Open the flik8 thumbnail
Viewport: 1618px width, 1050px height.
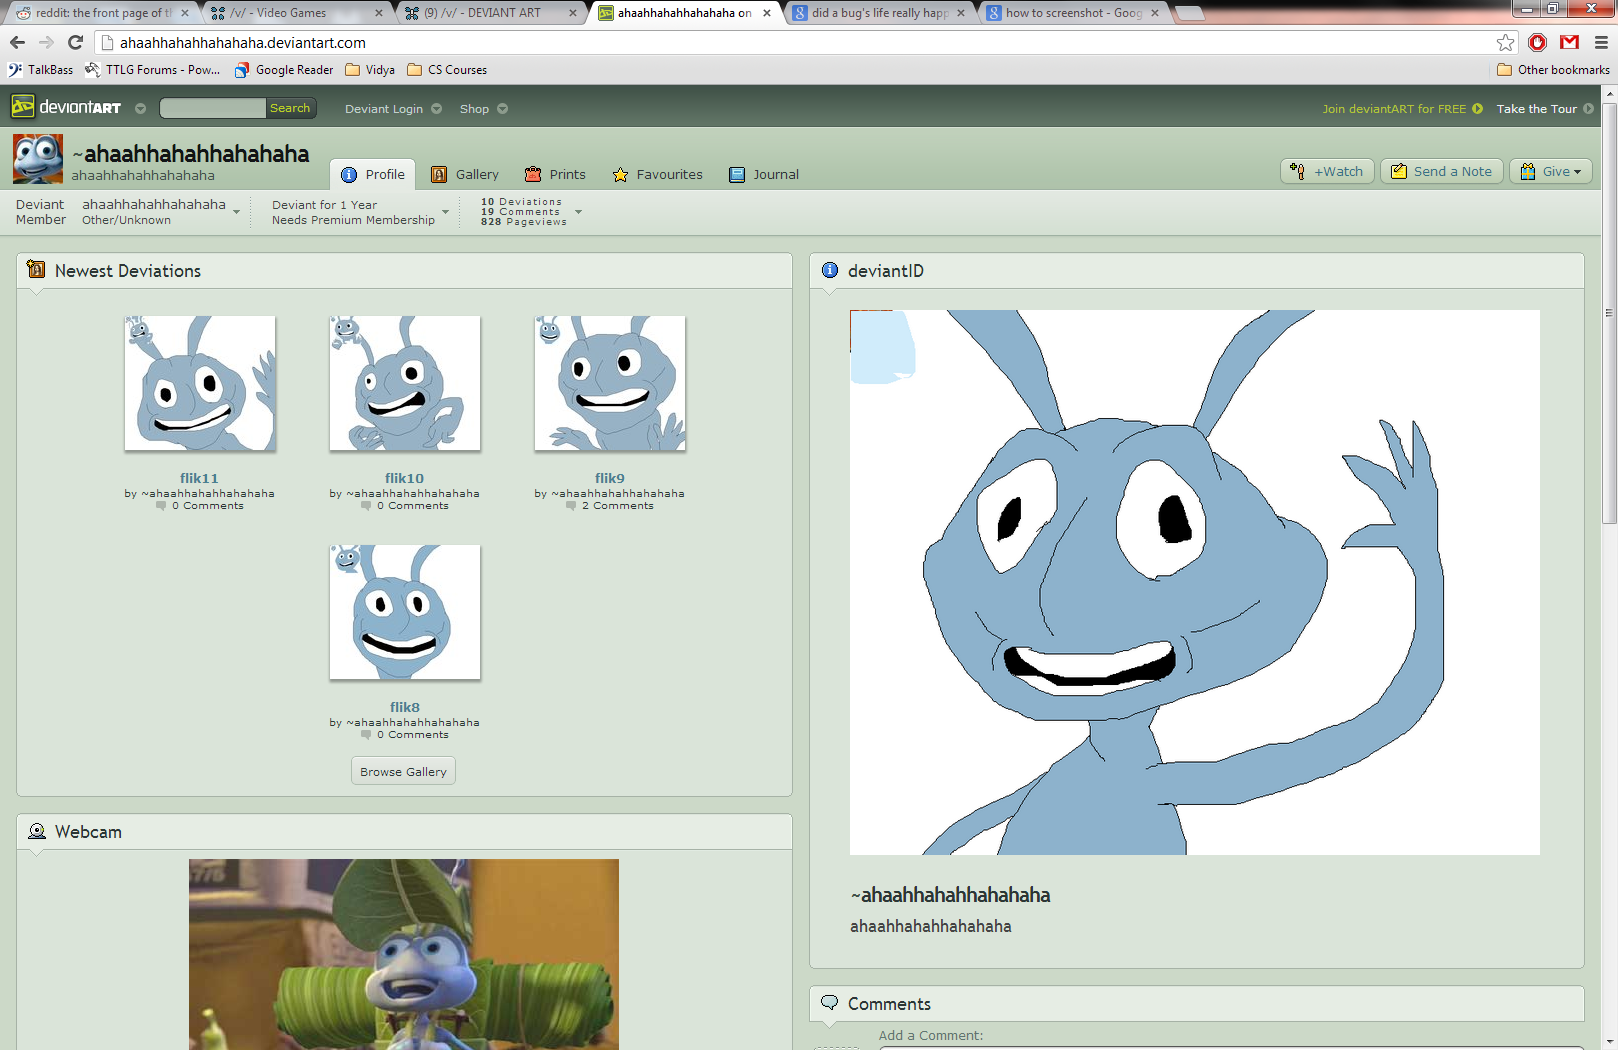tap(405, 612)
